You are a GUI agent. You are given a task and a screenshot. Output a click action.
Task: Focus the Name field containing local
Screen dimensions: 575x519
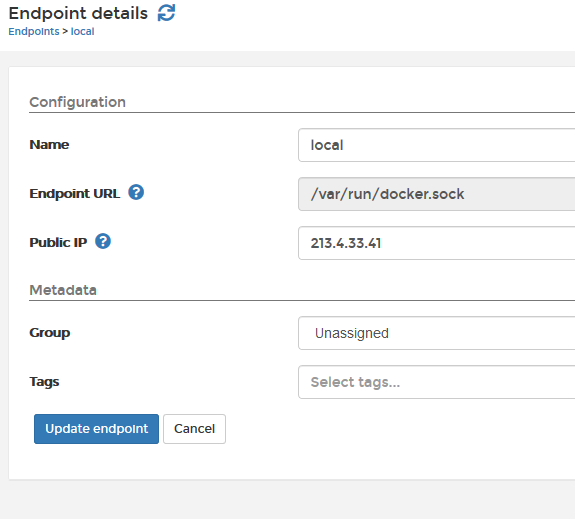coord(436,145)
